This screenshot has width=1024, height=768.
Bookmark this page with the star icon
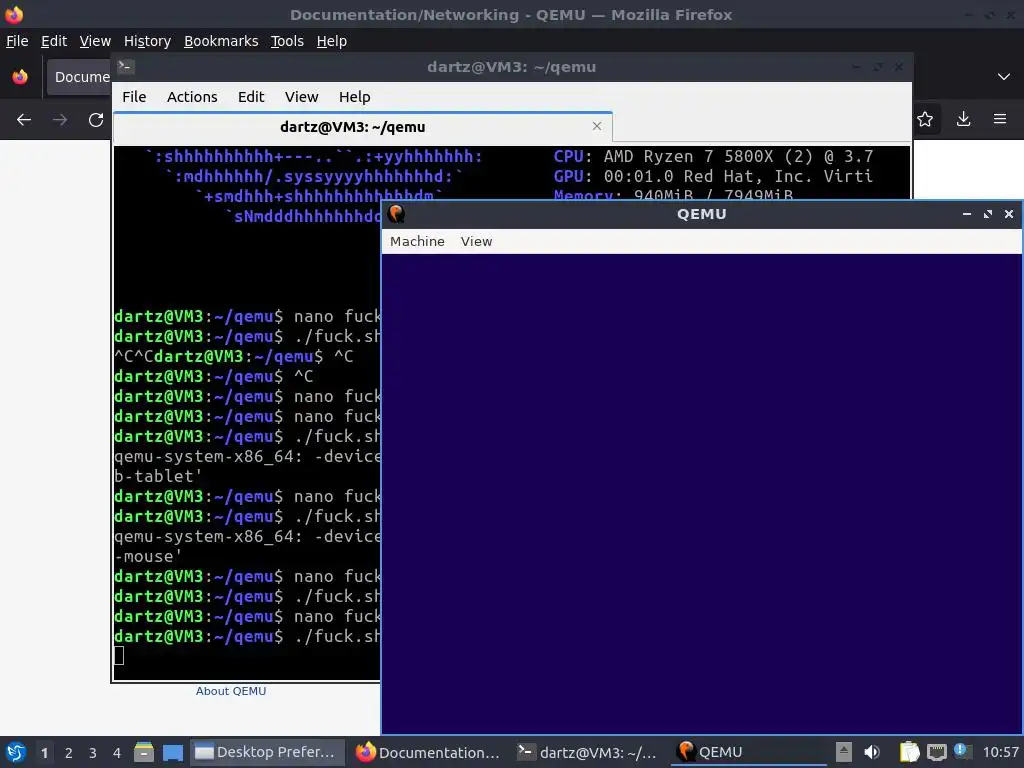pos(925,119)
